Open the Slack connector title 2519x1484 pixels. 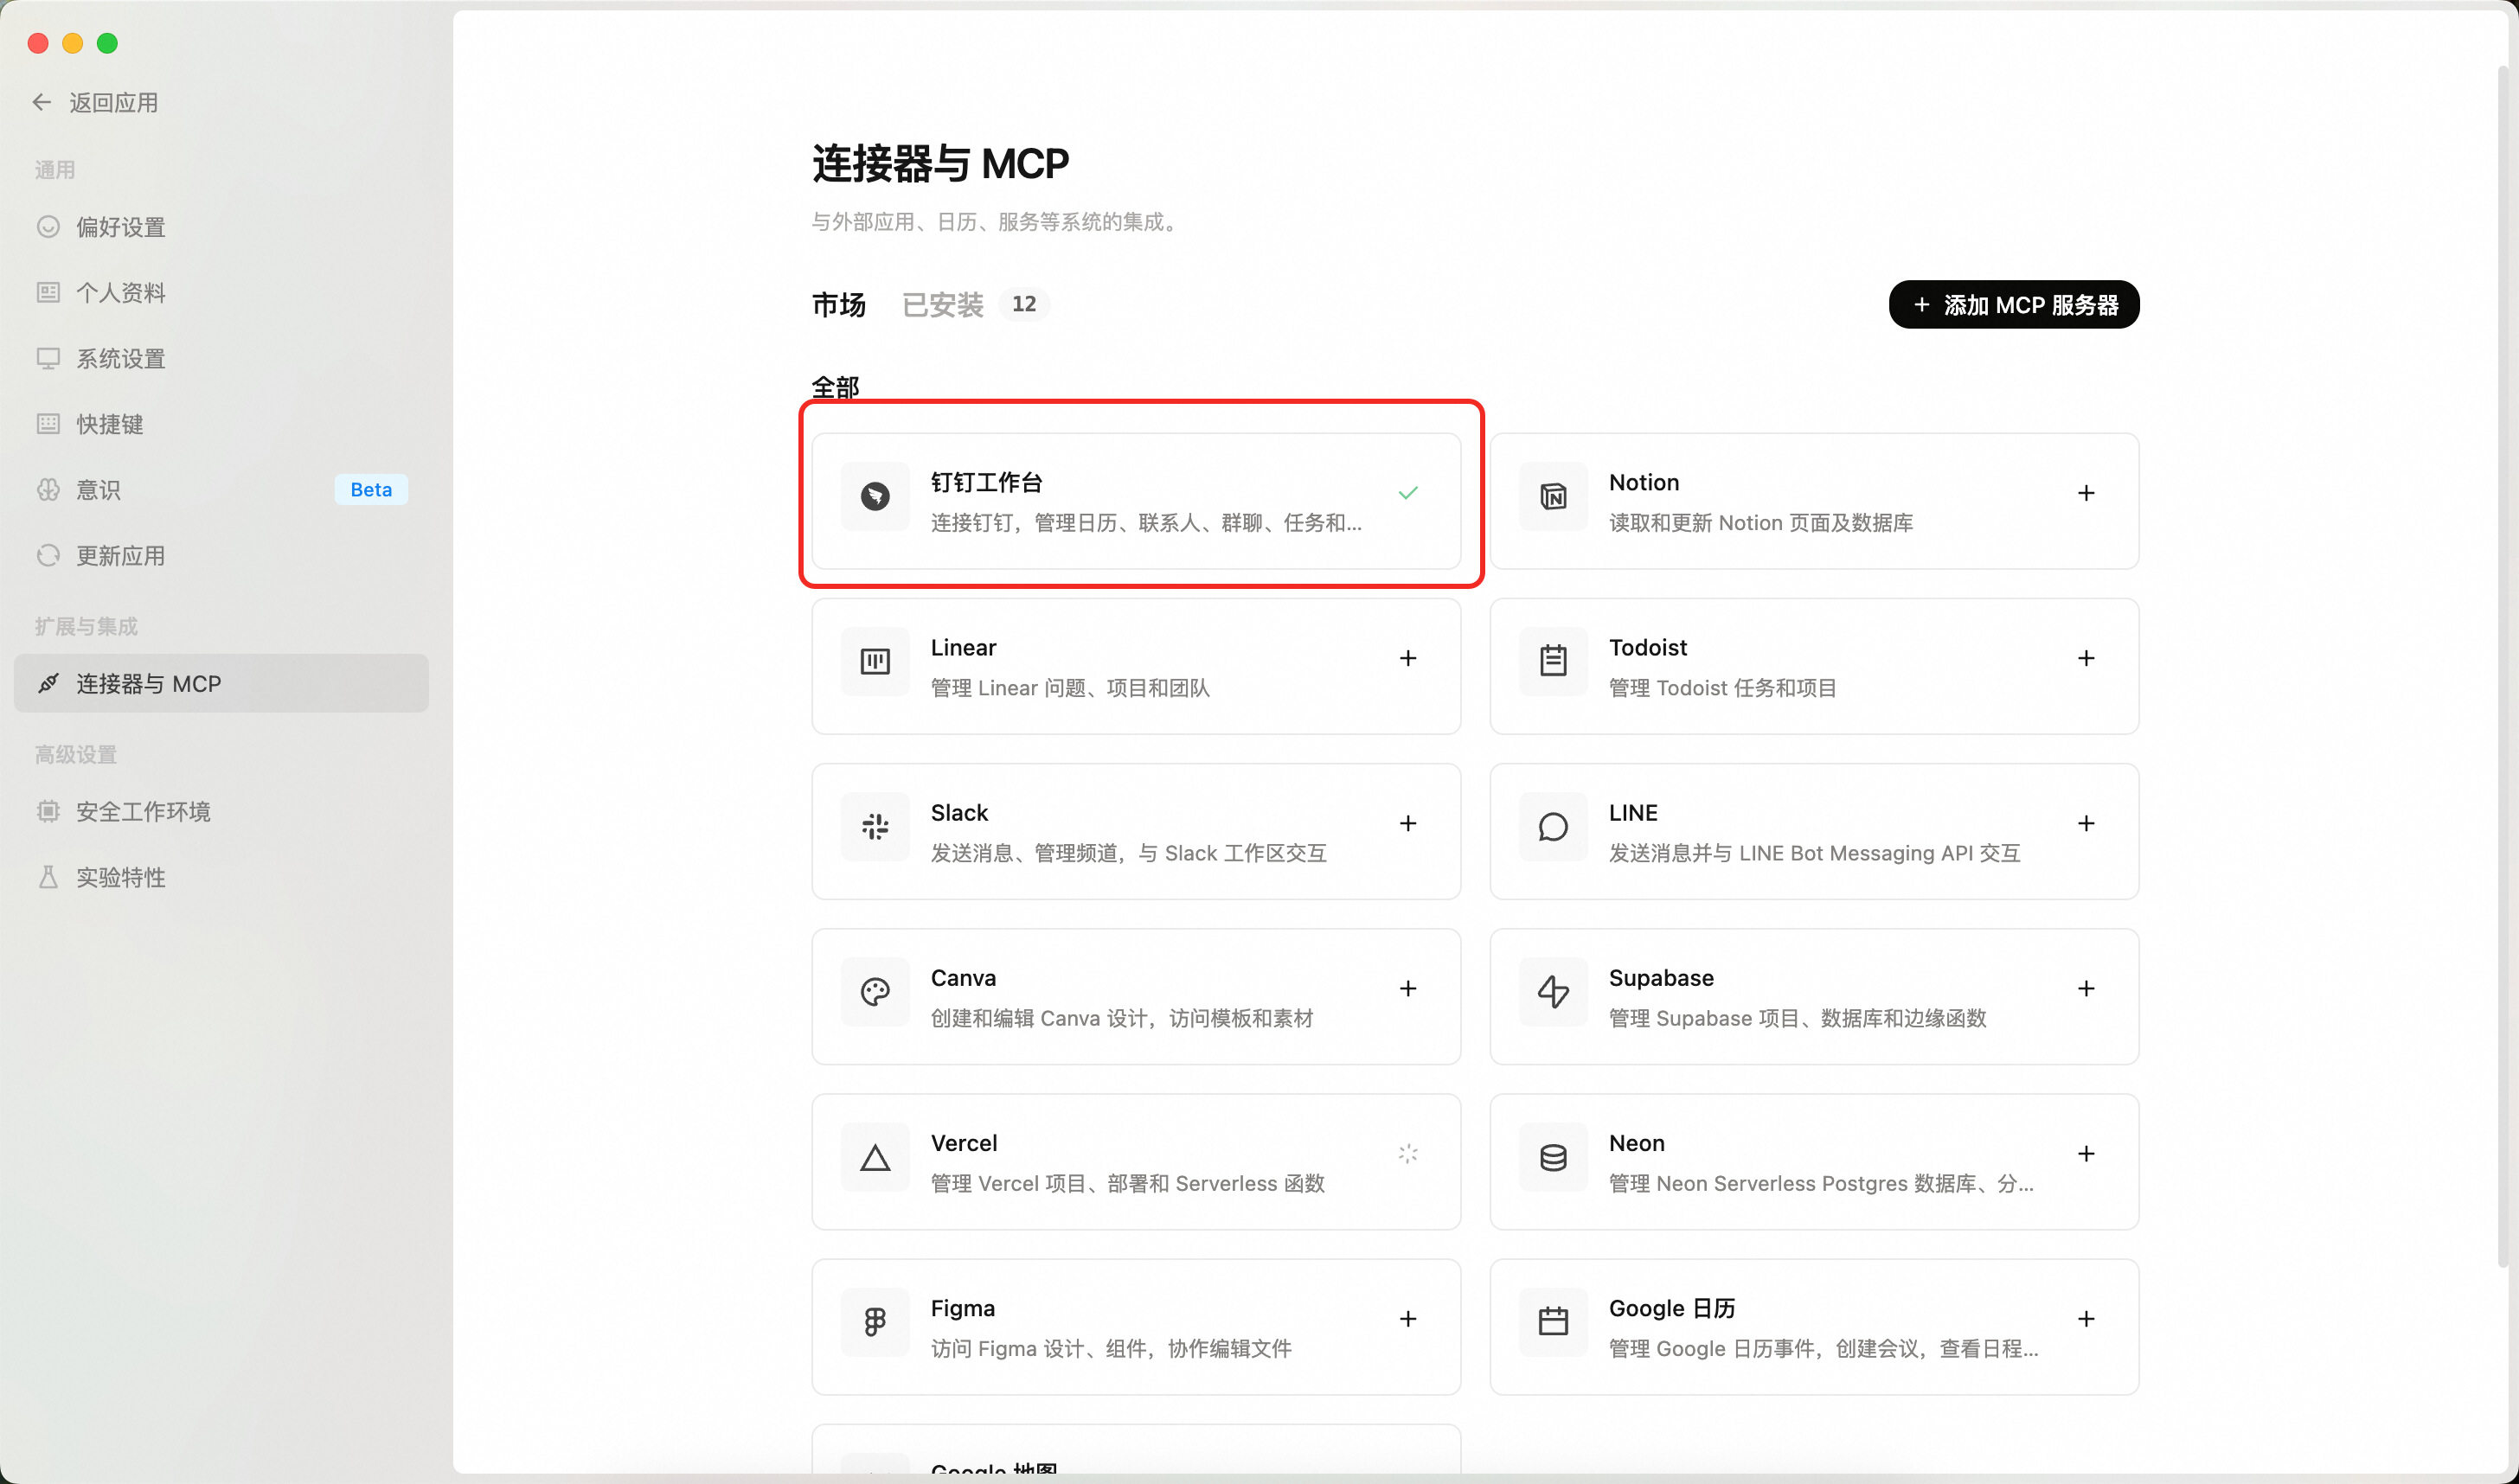point(959,813)
